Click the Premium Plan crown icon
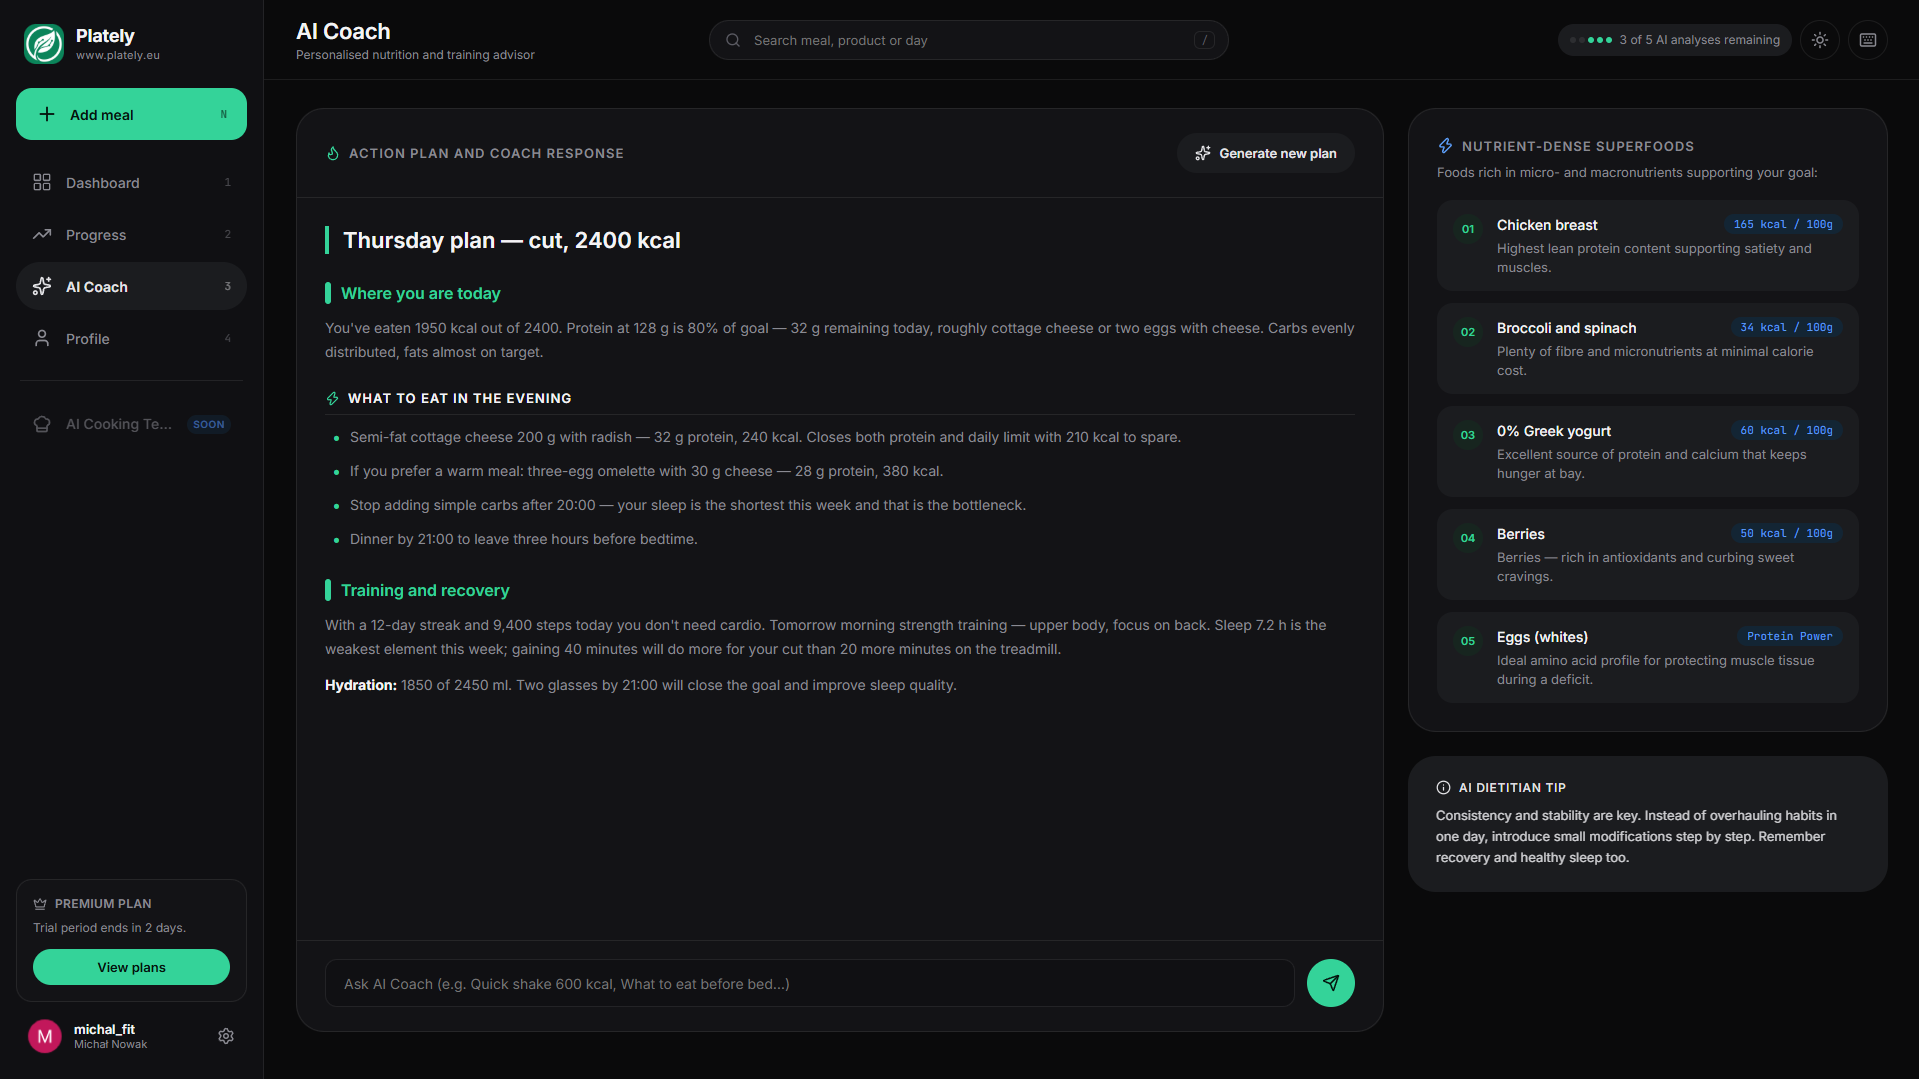The image size is (1919, 1079). [x=40, y=903]
